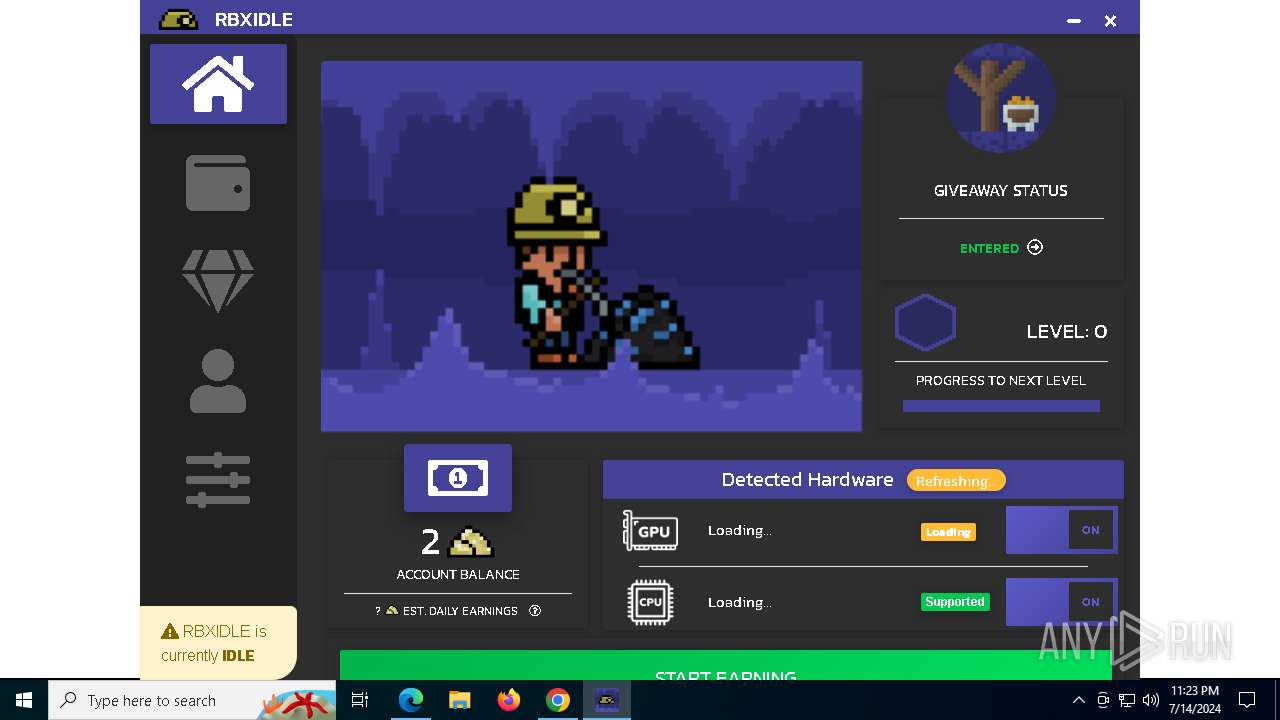This screenshot has height=720, width=1280.
Task: Open Task View on the taskbar
Action: pos(361,700)
